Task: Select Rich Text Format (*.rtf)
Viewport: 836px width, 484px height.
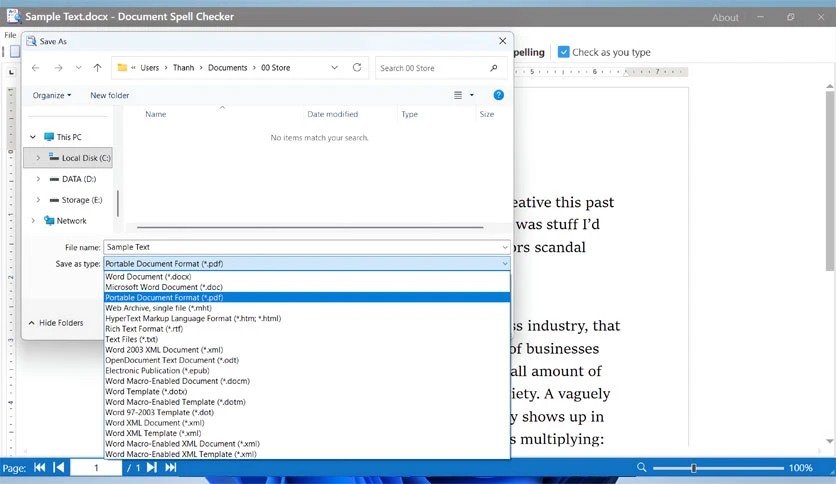Action: (x=307, y=329)
